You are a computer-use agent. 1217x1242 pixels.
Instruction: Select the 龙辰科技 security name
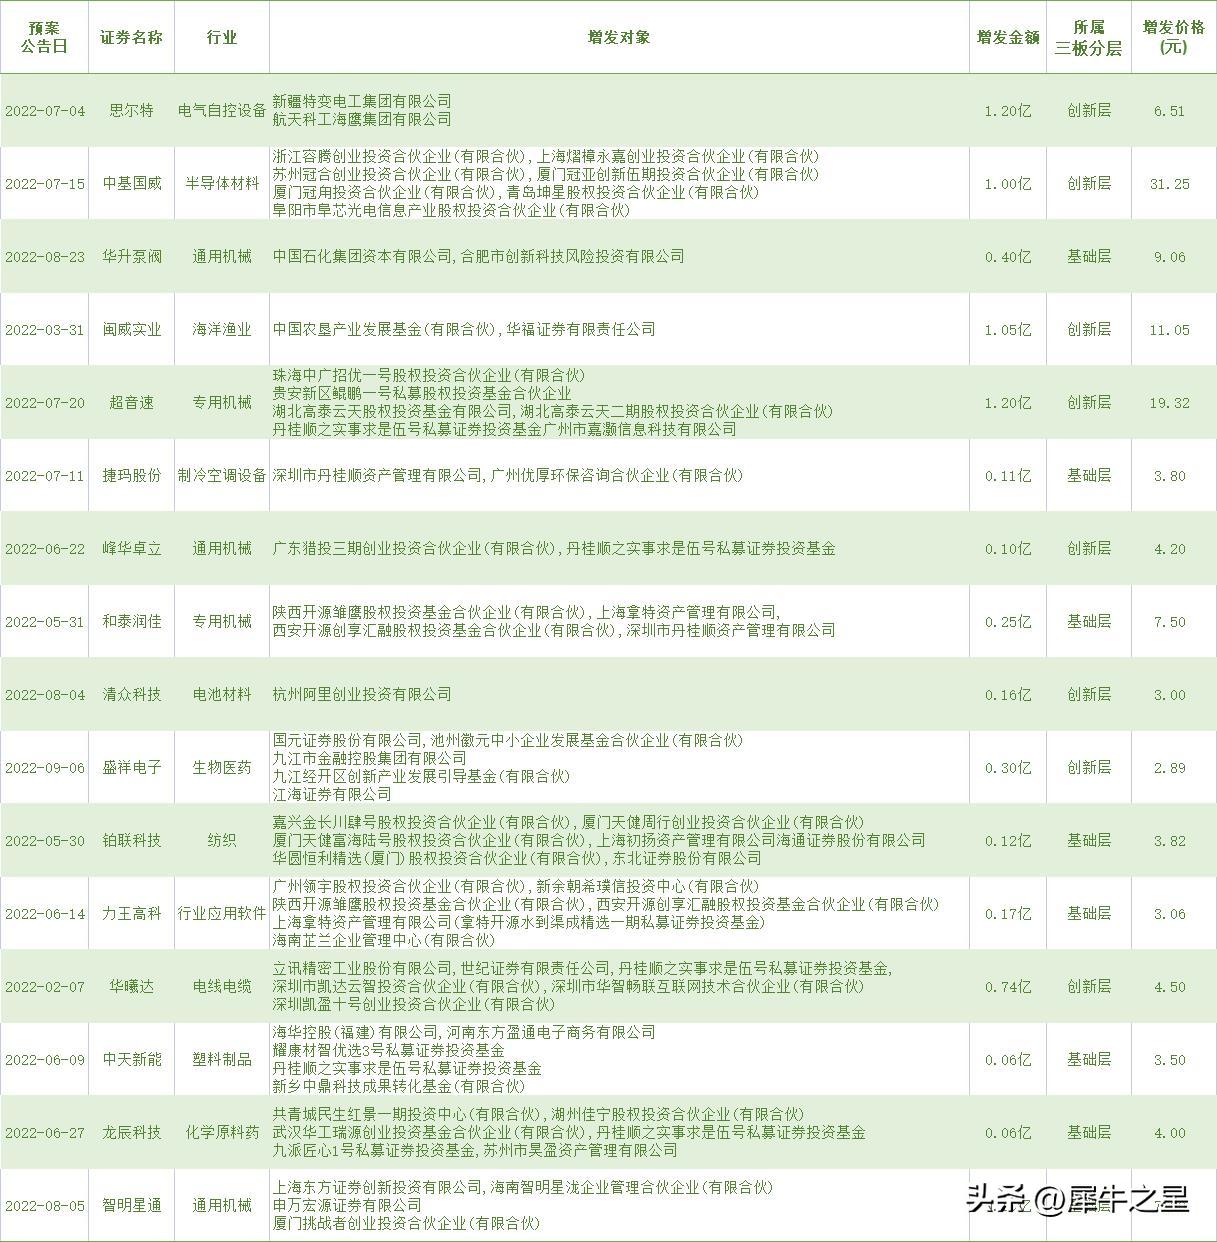click(x=131, y=1133)
